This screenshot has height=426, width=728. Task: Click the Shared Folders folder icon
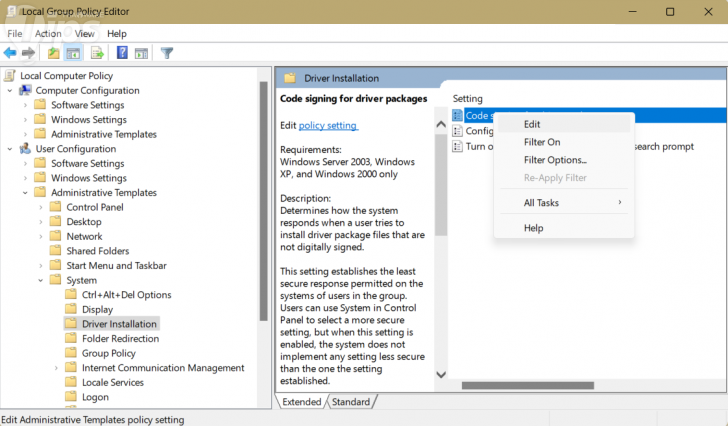[x=56, y=251]
